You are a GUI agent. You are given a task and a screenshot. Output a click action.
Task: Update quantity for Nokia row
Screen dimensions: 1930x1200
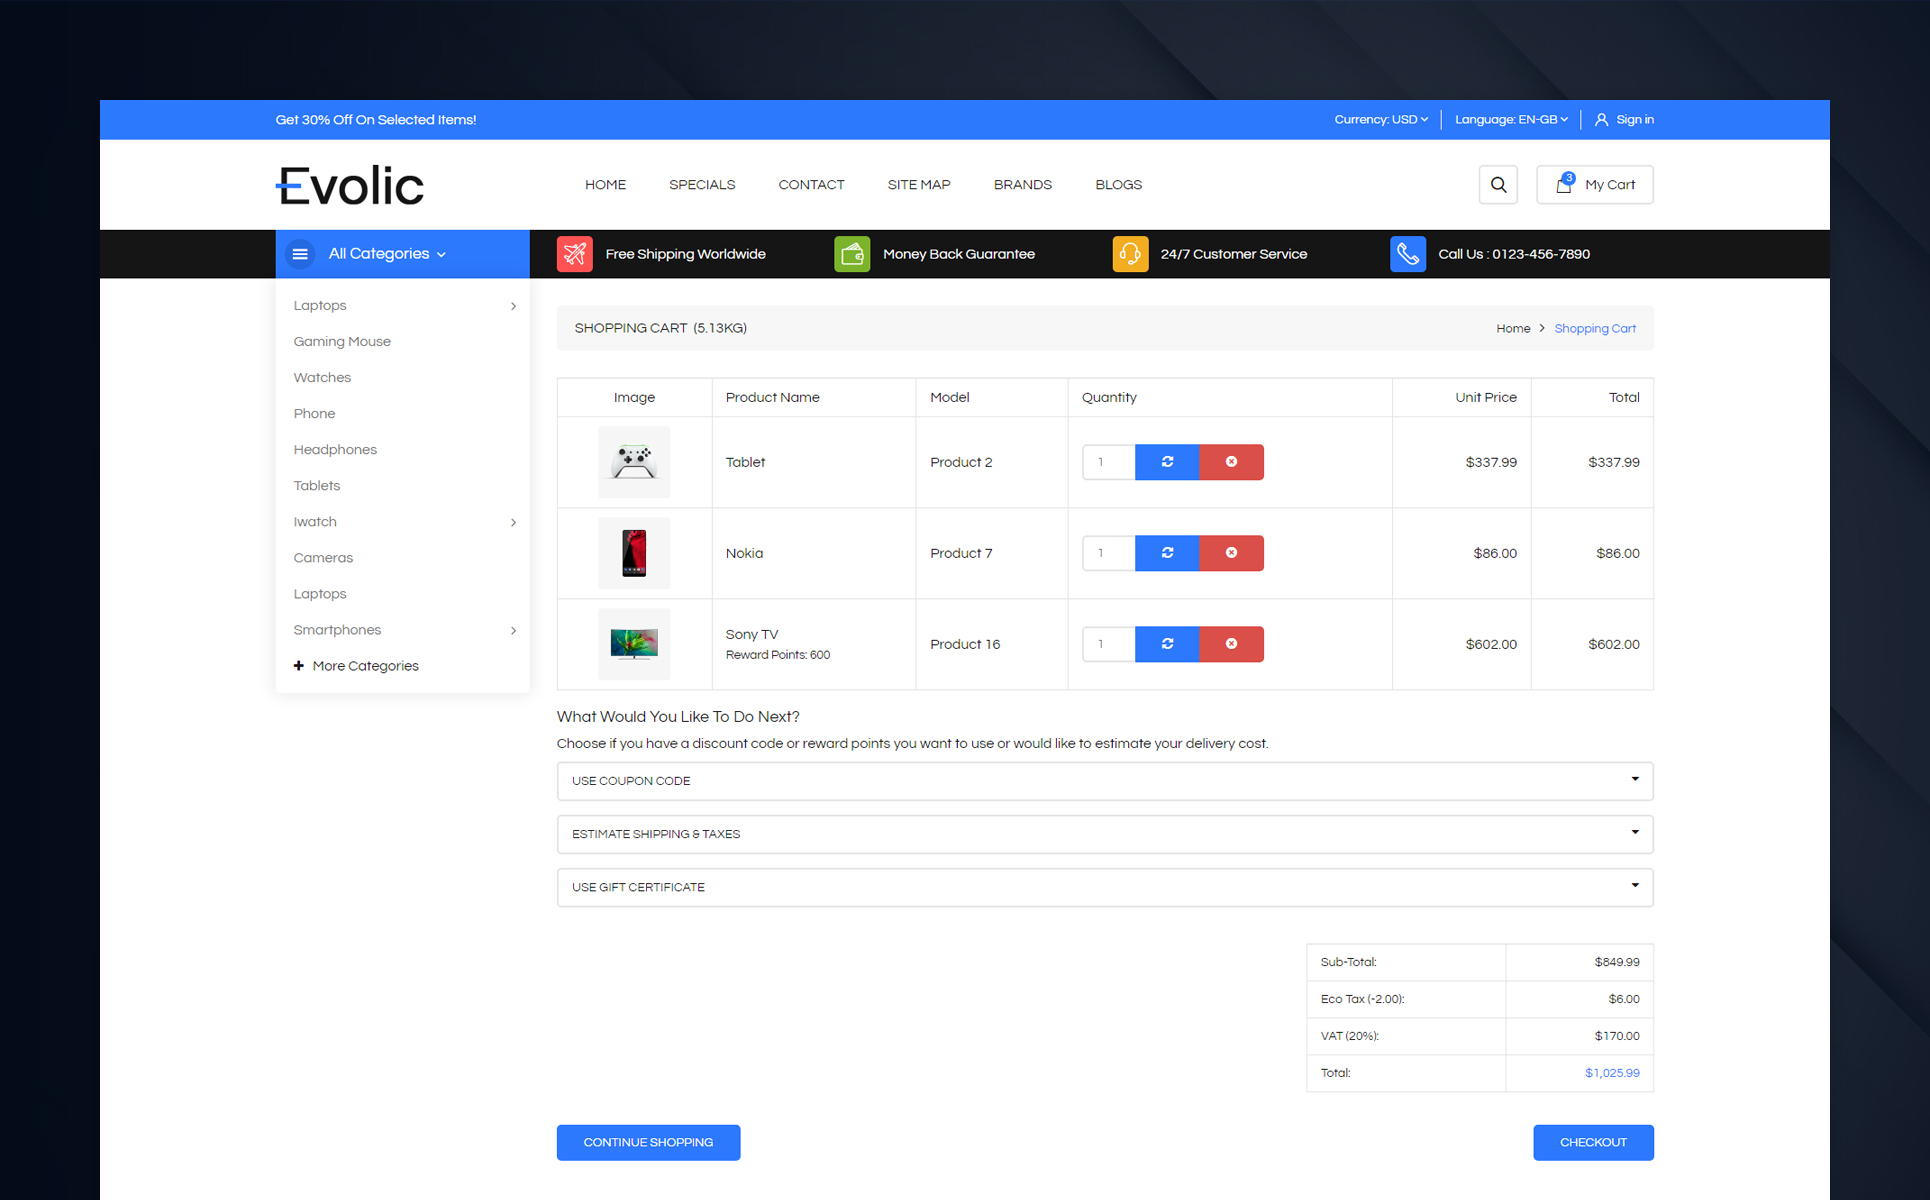tap(1167, 553)
